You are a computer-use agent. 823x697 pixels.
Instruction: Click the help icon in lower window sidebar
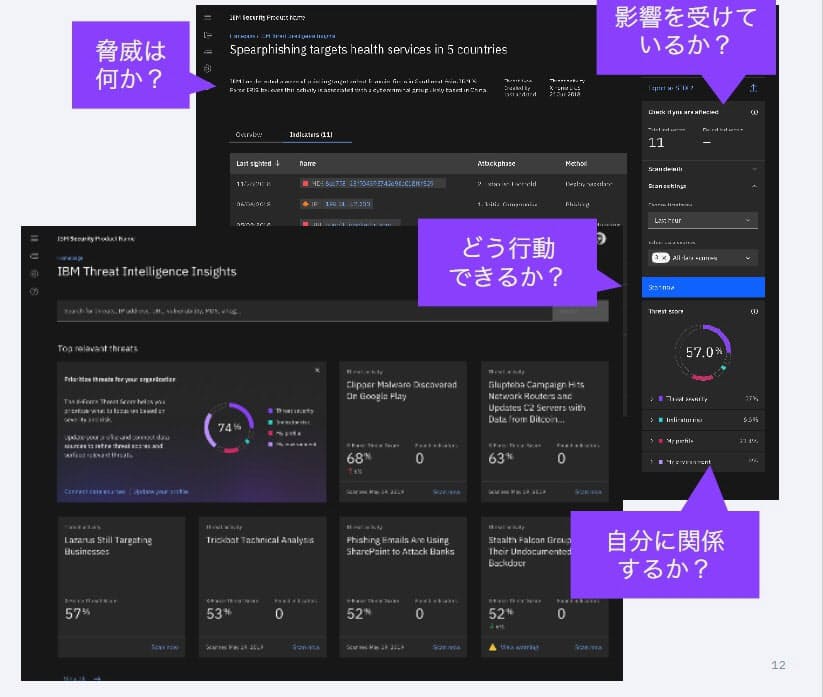(34, 291)
